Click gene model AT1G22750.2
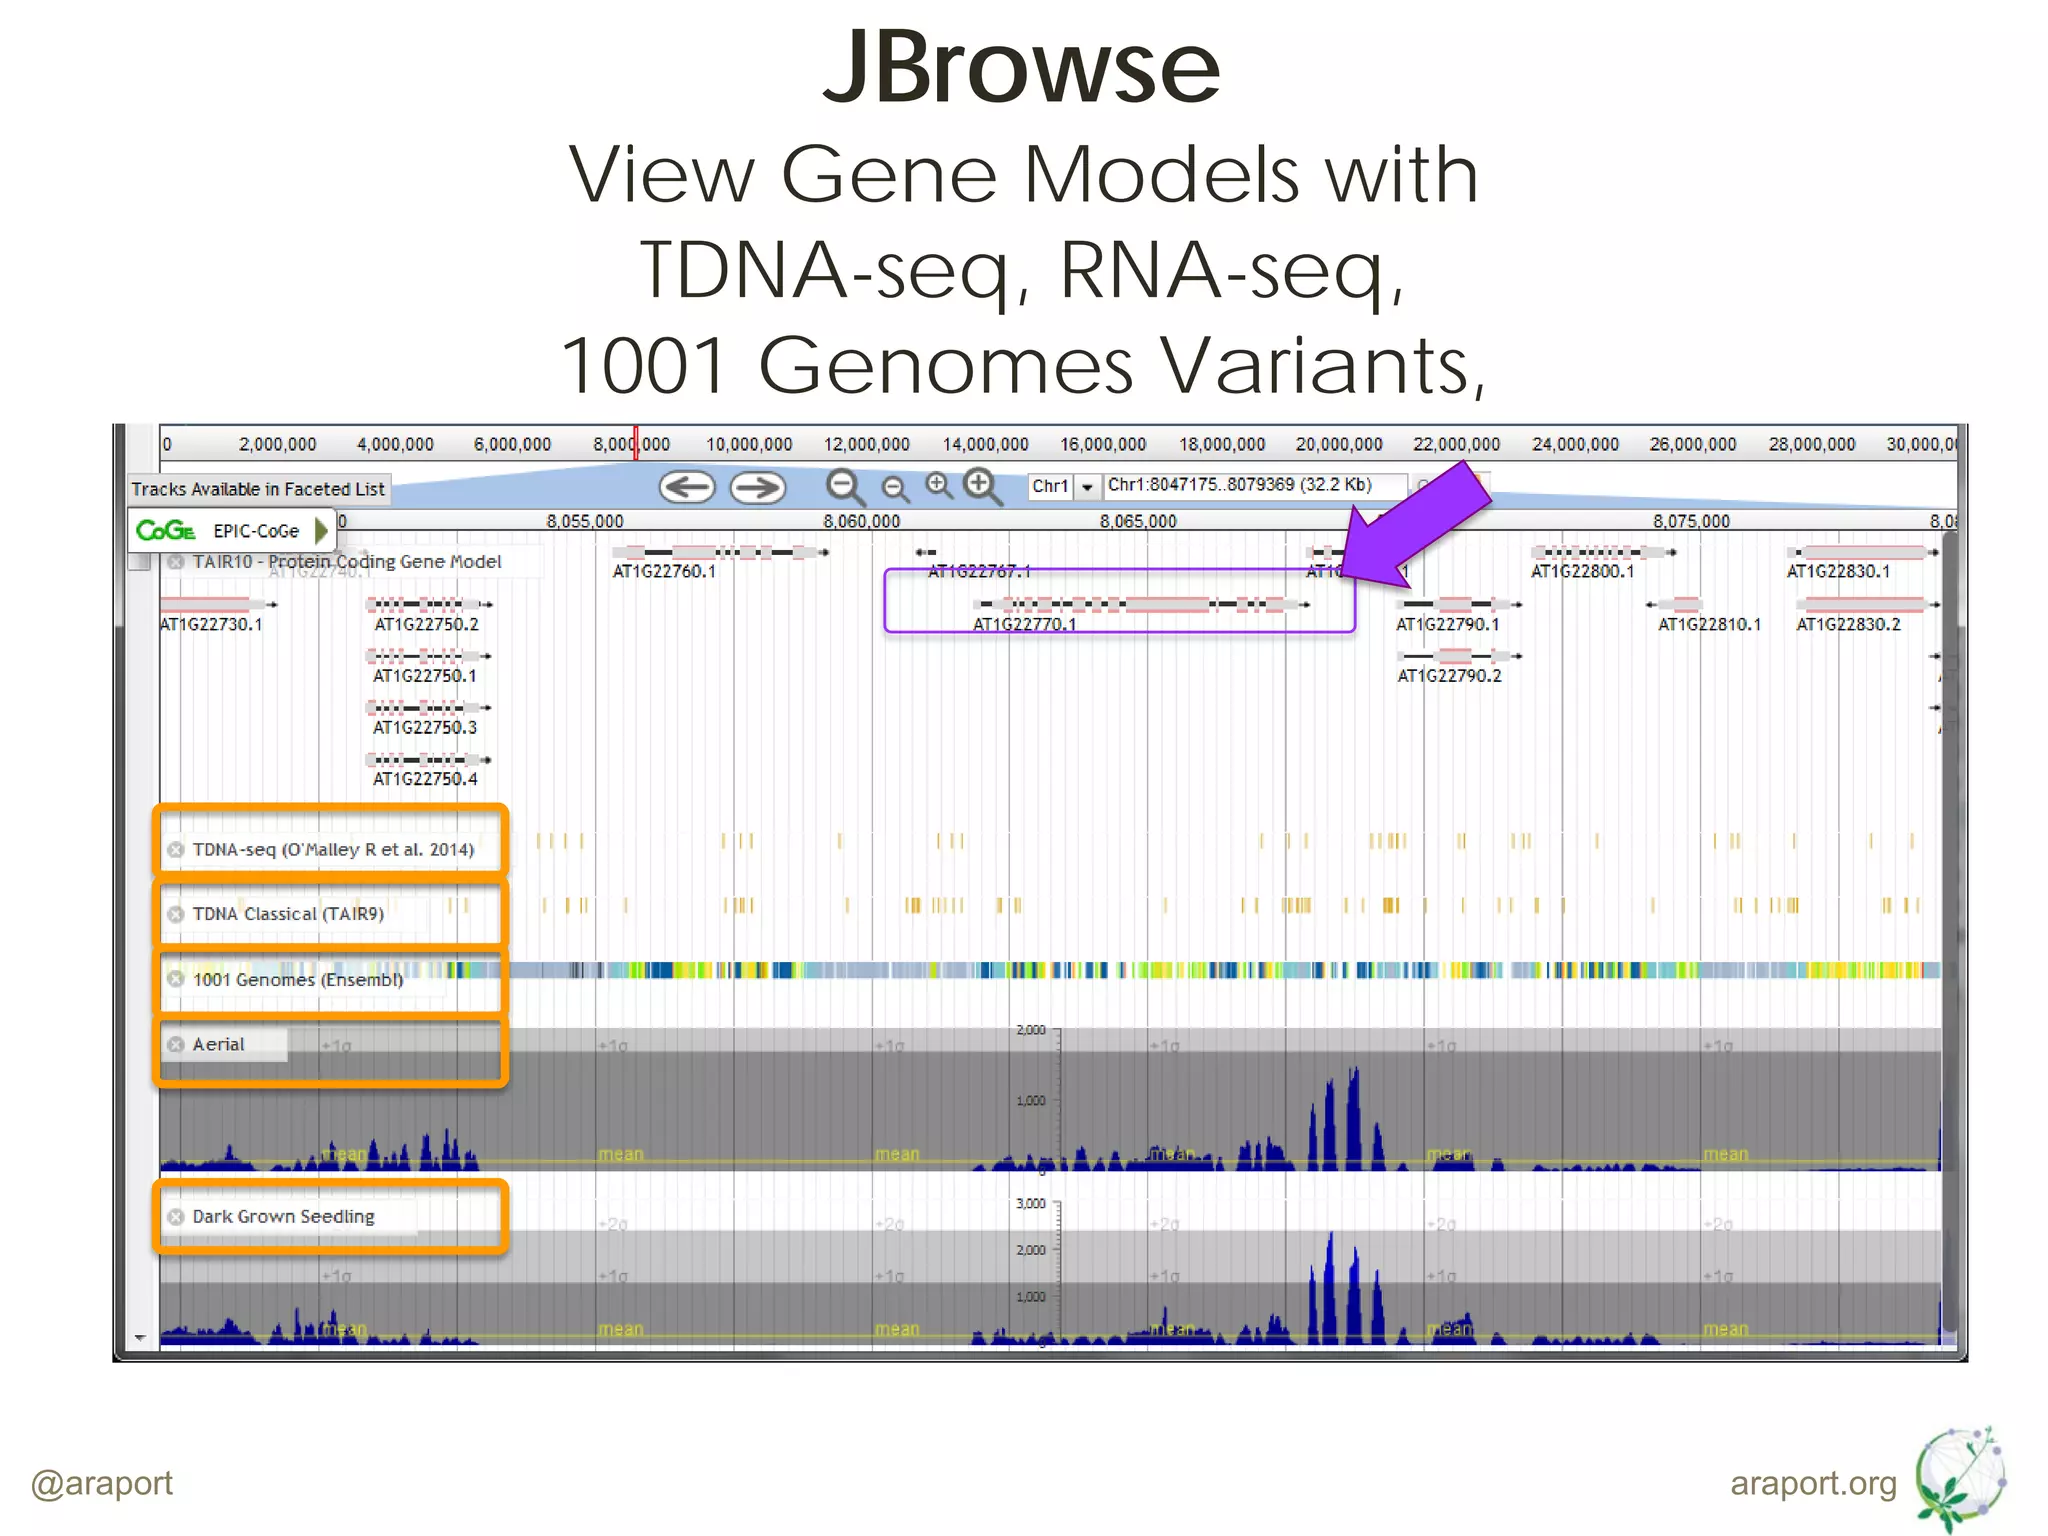The height and width of the screenshot is (1536, 2048). [x=430, y=604]
